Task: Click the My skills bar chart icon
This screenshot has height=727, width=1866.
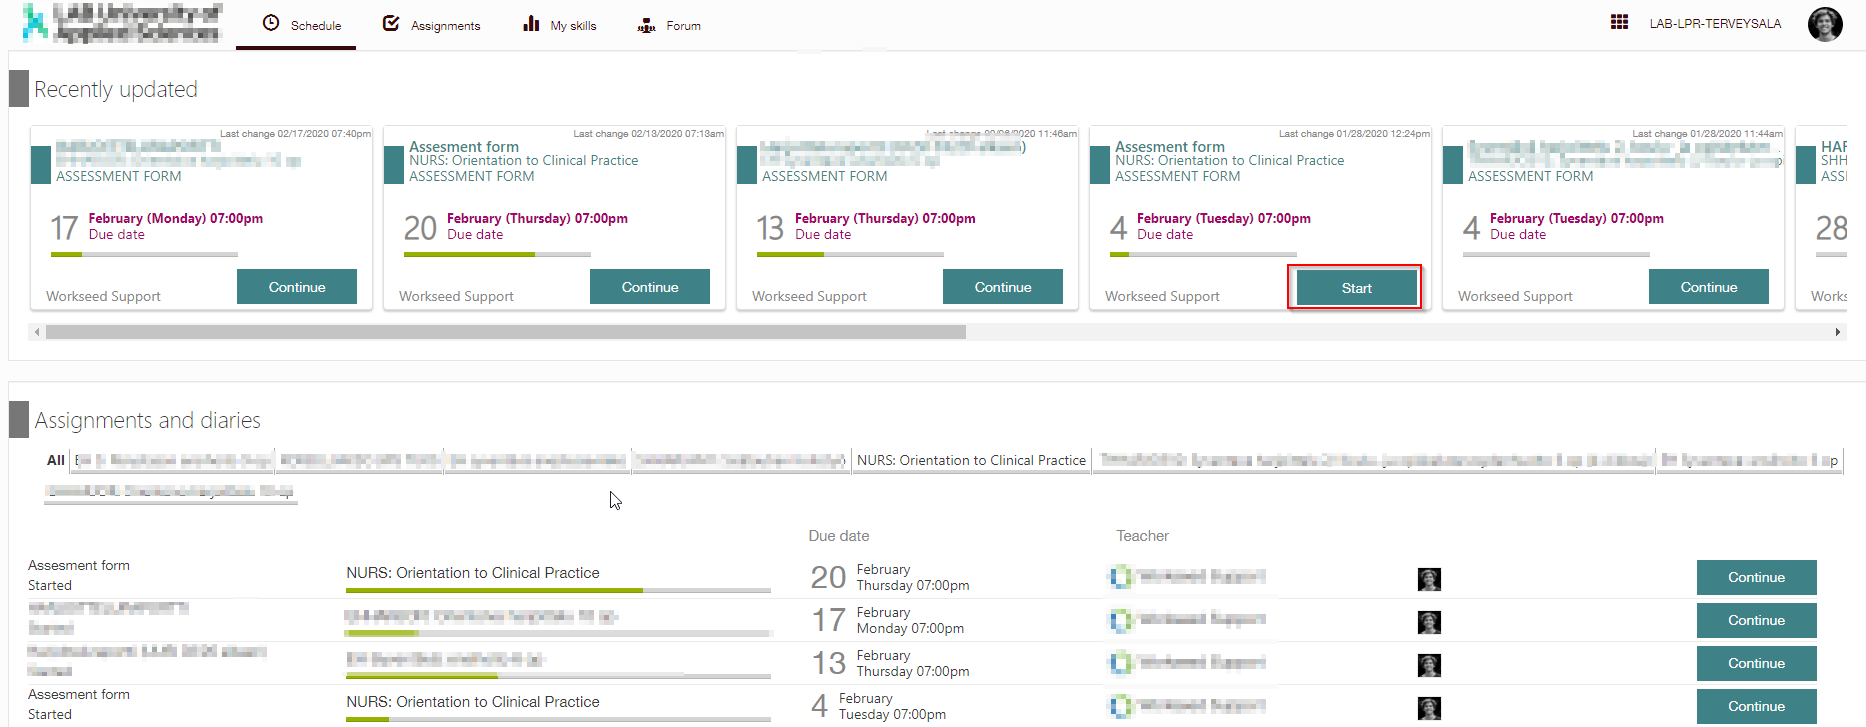Action: (531, 23)
